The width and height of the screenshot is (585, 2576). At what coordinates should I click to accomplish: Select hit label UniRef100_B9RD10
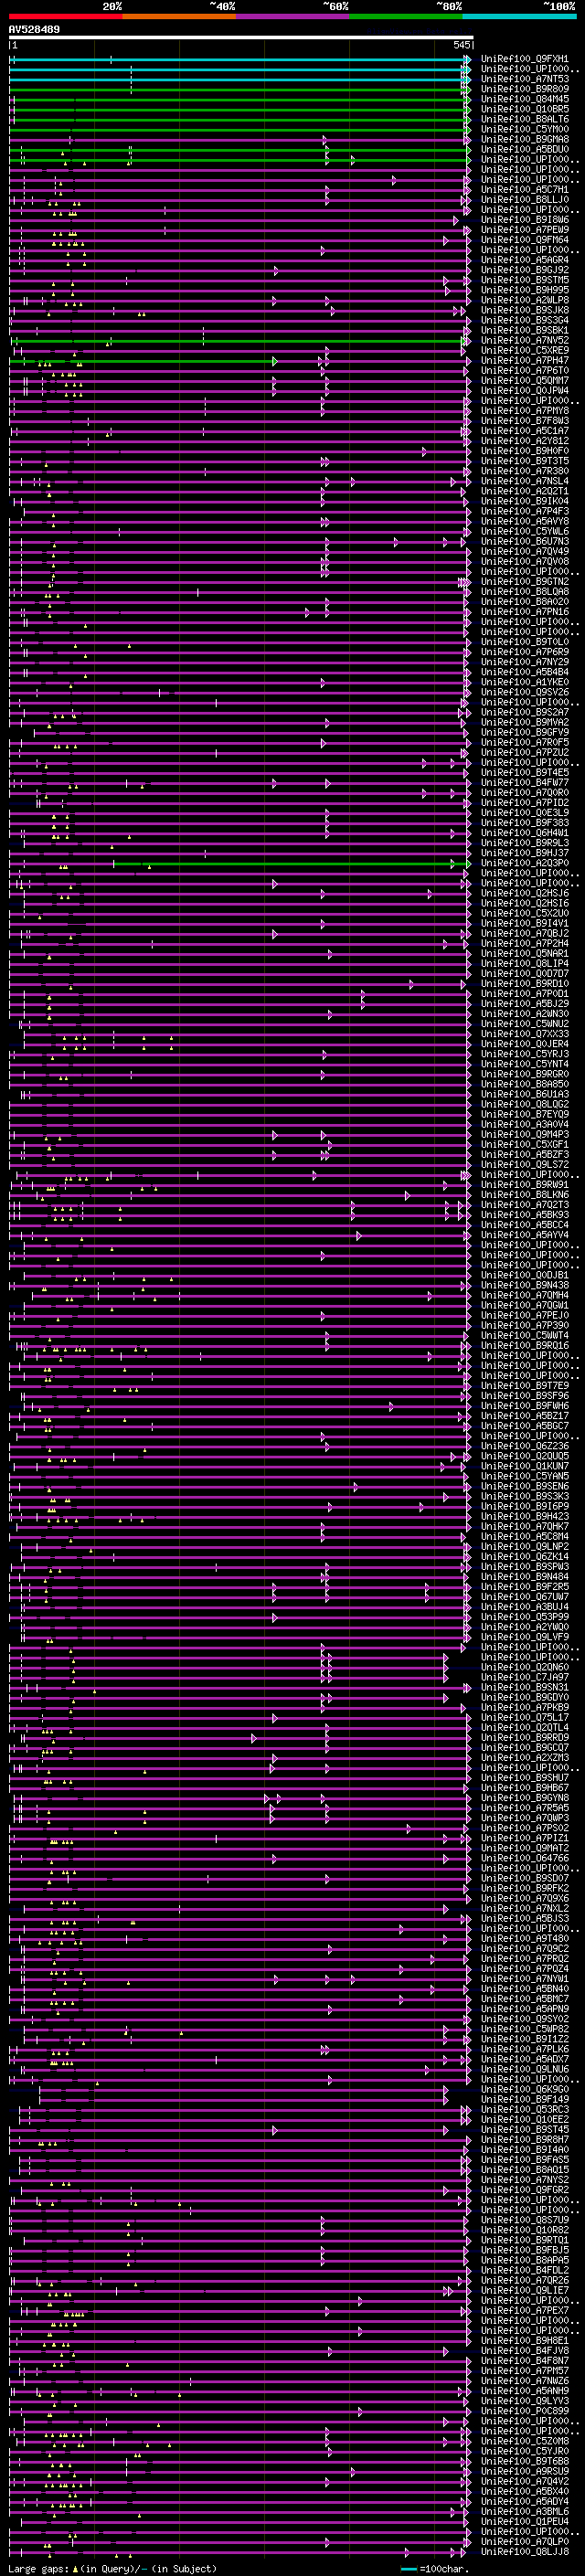[525, 983]
